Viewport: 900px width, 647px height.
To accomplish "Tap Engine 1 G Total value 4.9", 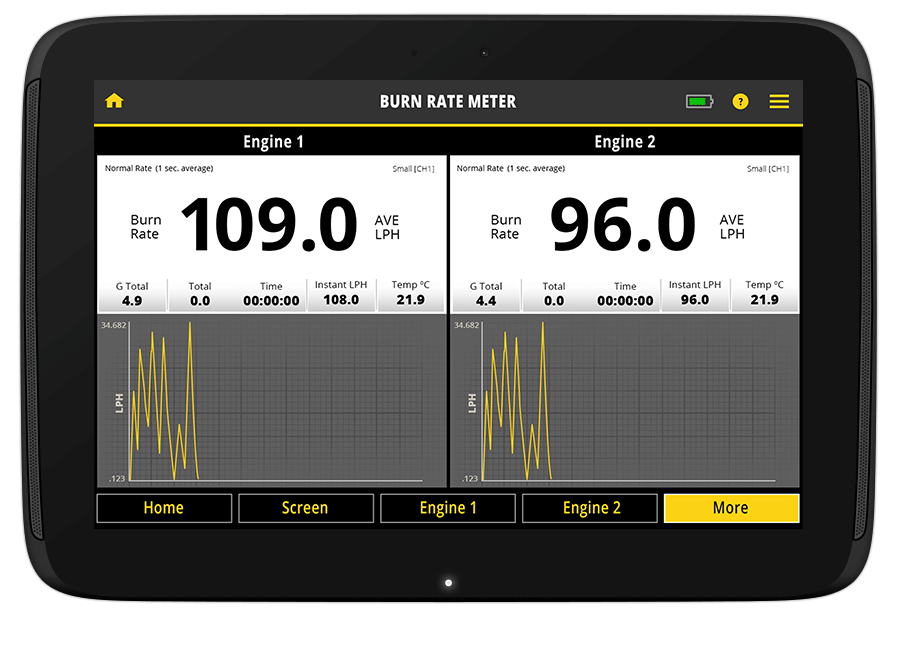I will [132, 300].
